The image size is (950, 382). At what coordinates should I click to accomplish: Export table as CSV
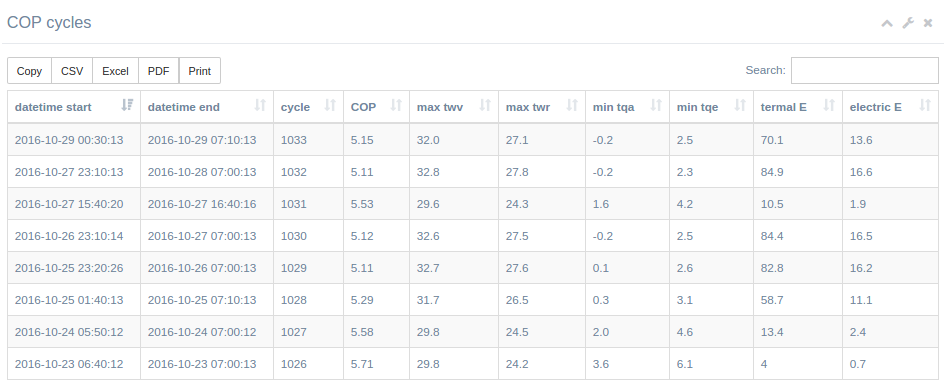click(72, 71)
